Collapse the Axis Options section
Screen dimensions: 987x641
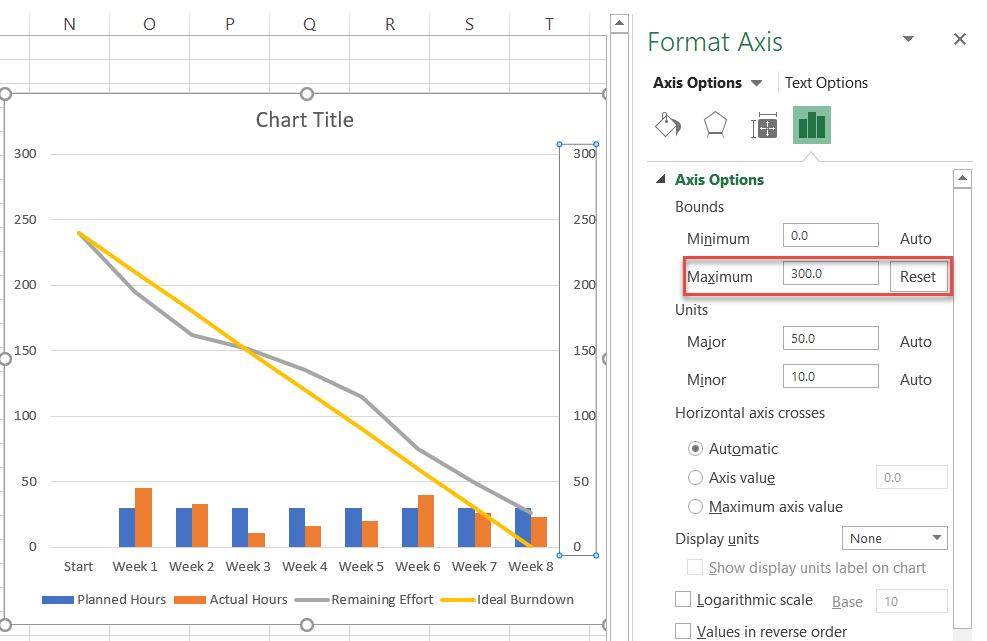pyautogui.click(x=660, y=180)
